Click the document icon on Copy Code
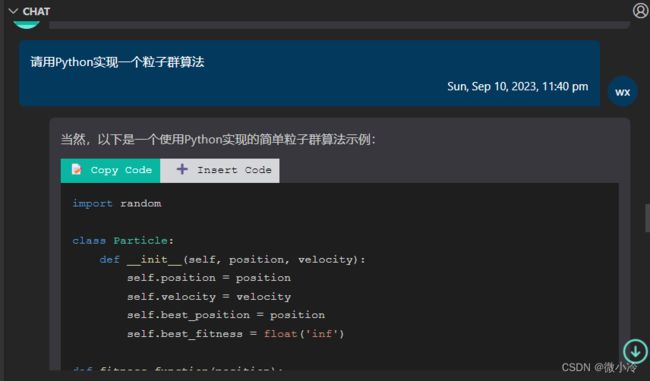This screenshot has width=650, height=381. (x=76, y=170)
